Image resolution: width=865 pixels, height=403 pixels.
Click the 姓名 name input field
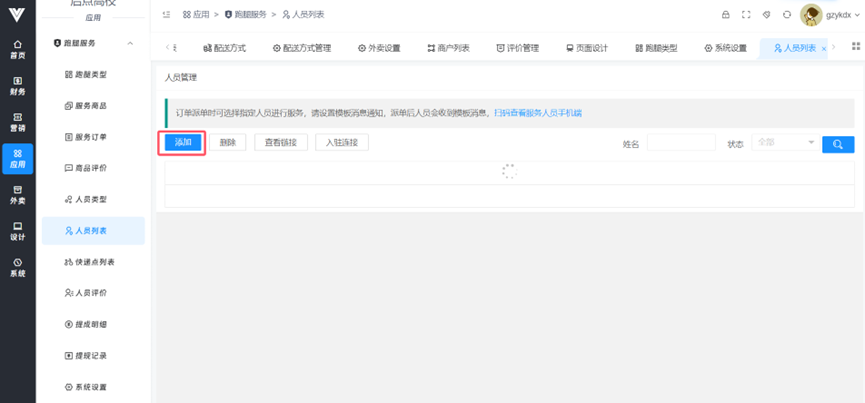(680, 143)
